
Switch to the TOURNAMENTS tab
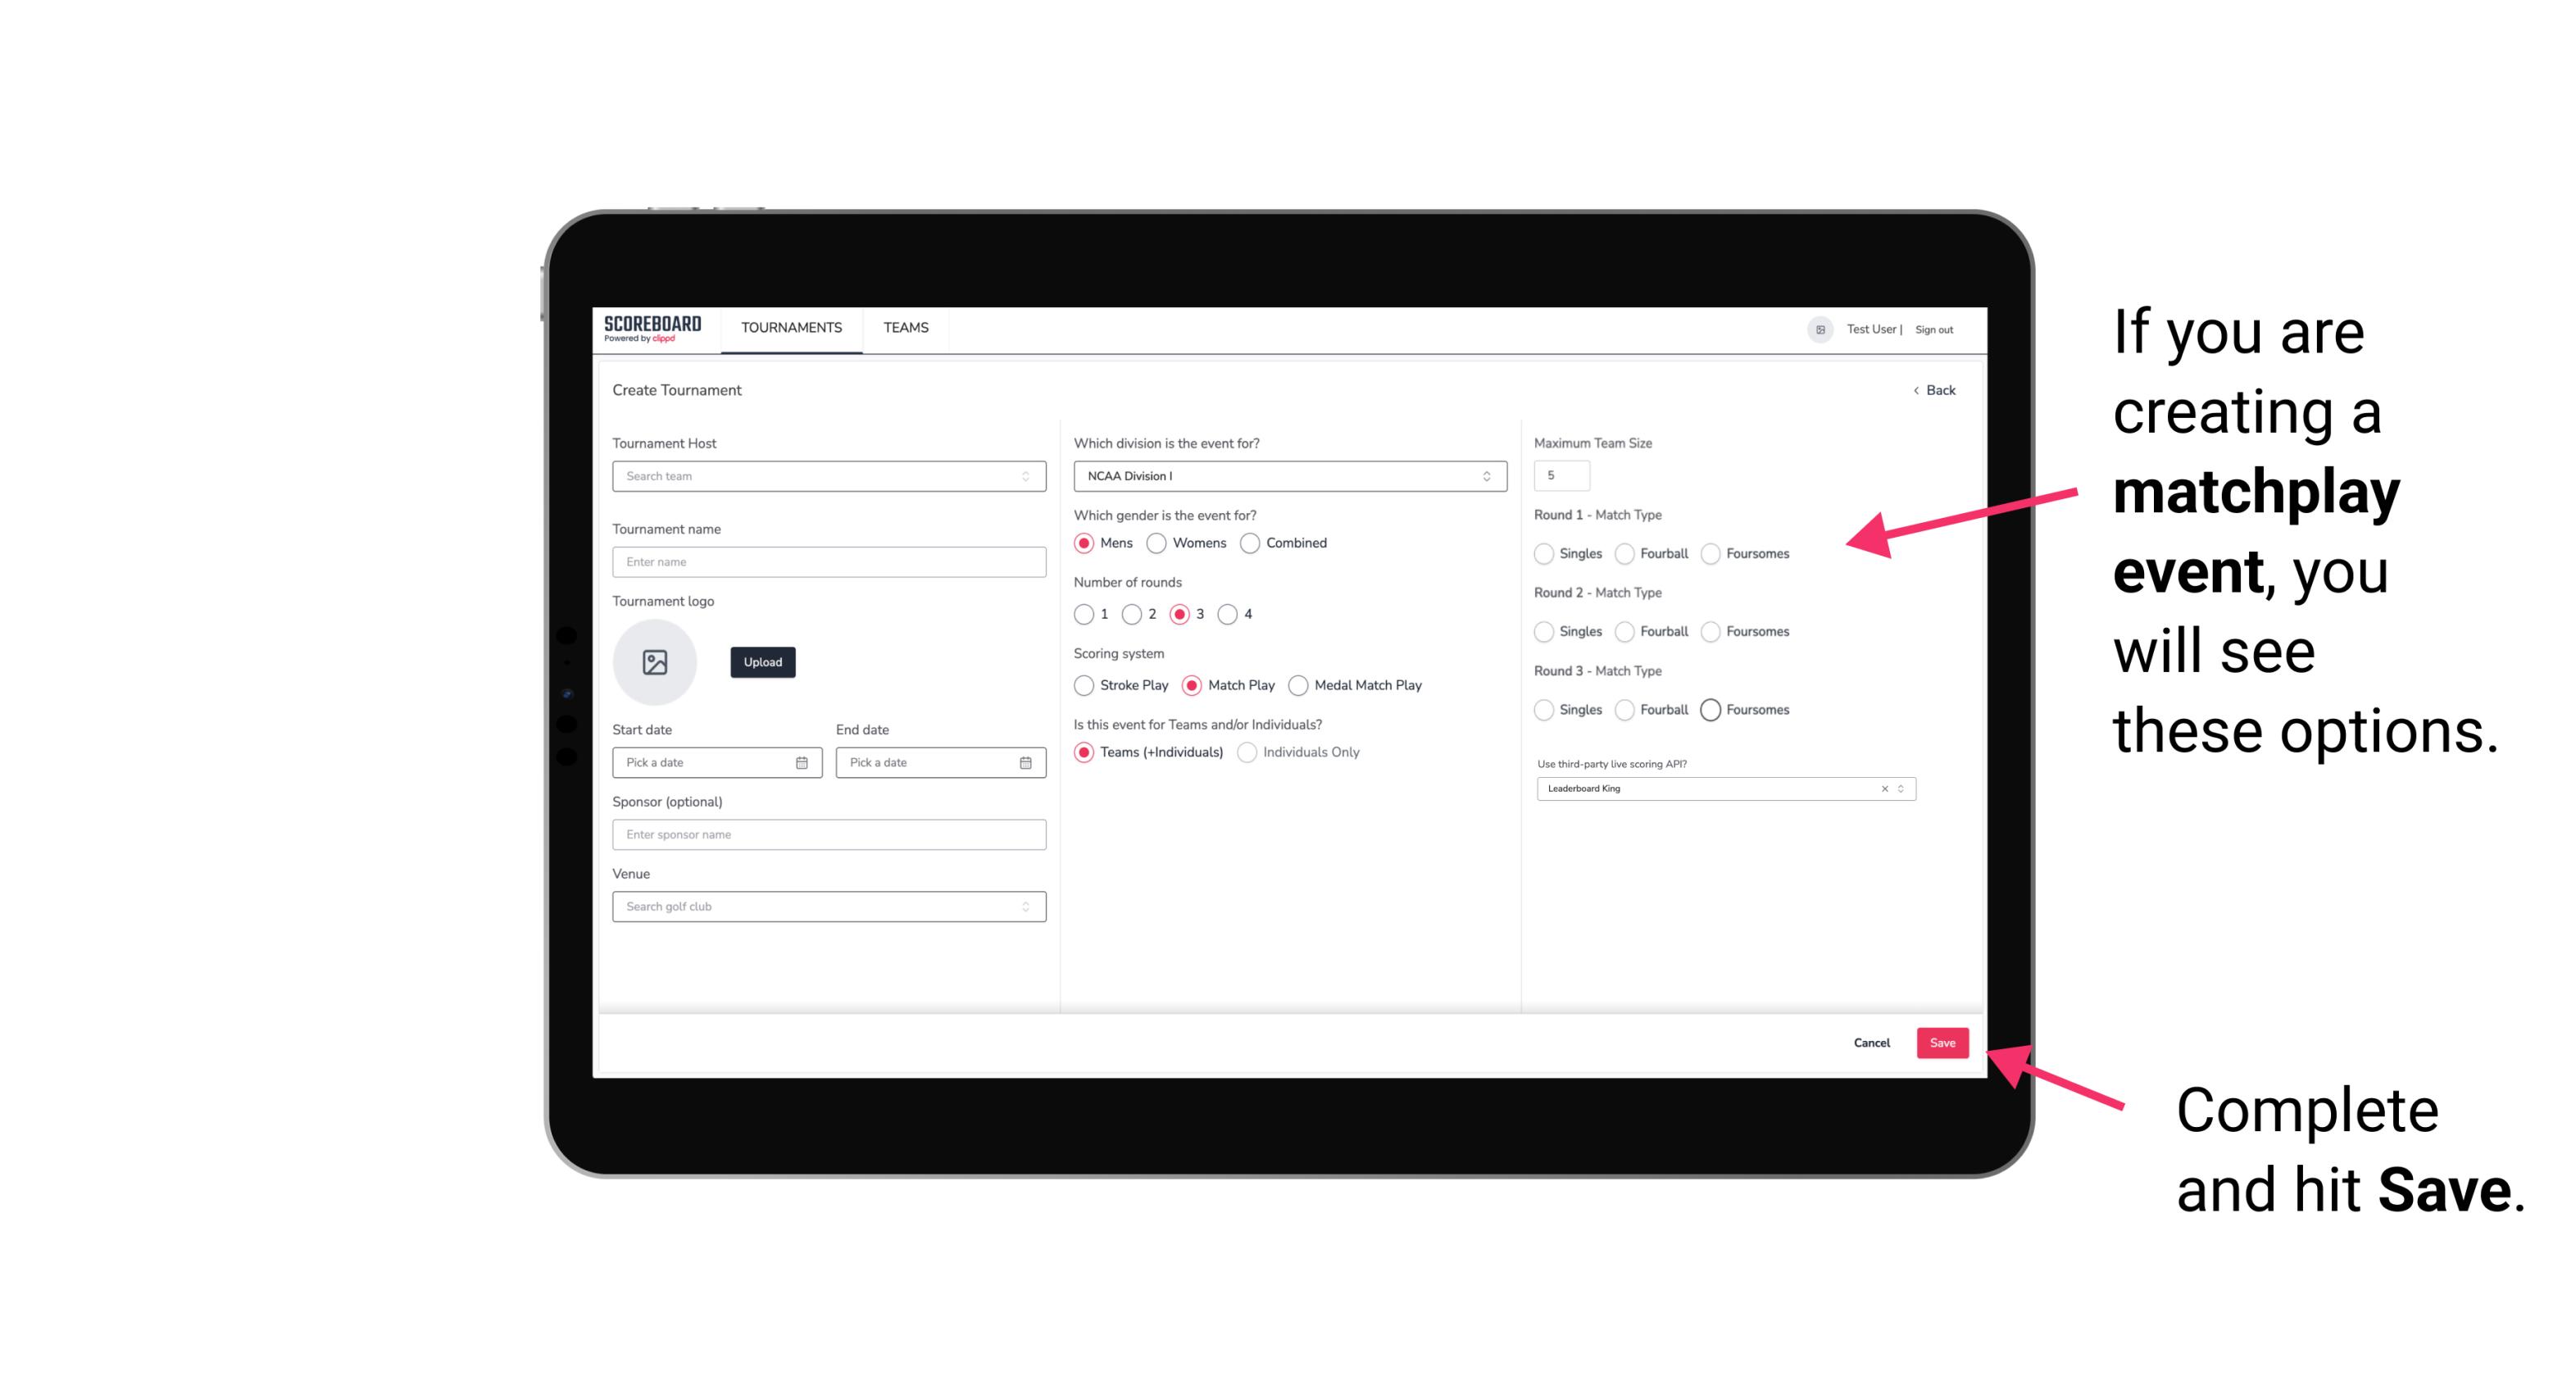790,328
